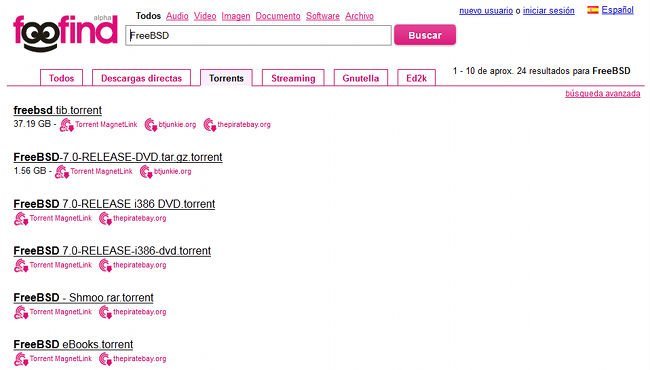Image resolution: width=650 pixels, height=370 pixels.
Task: Open FreeBSD eBooks.torrent result
Action: (x=73, y=344)
